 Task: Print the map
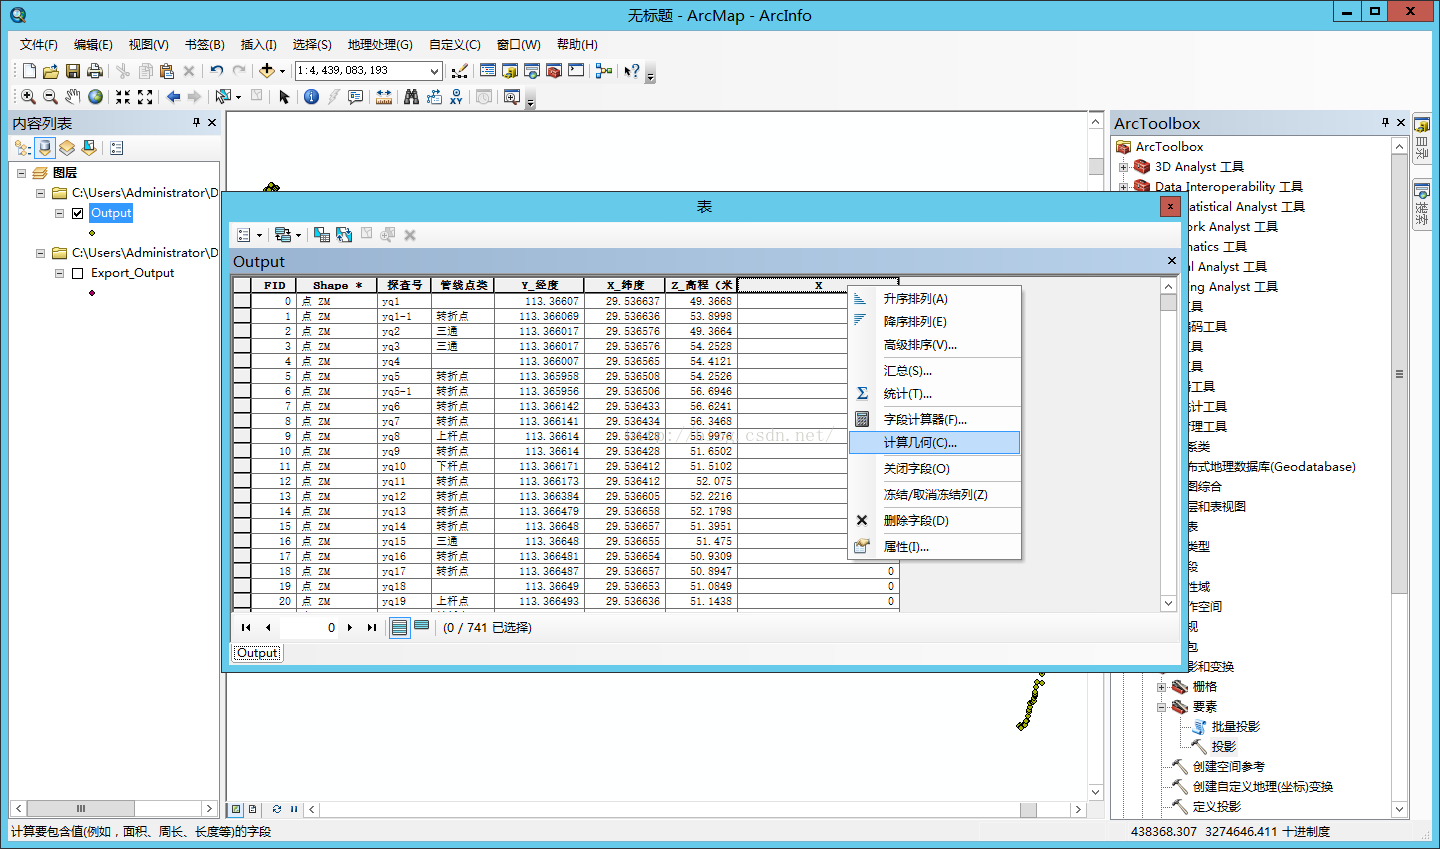pyautogui.click(x=95, y=71)
